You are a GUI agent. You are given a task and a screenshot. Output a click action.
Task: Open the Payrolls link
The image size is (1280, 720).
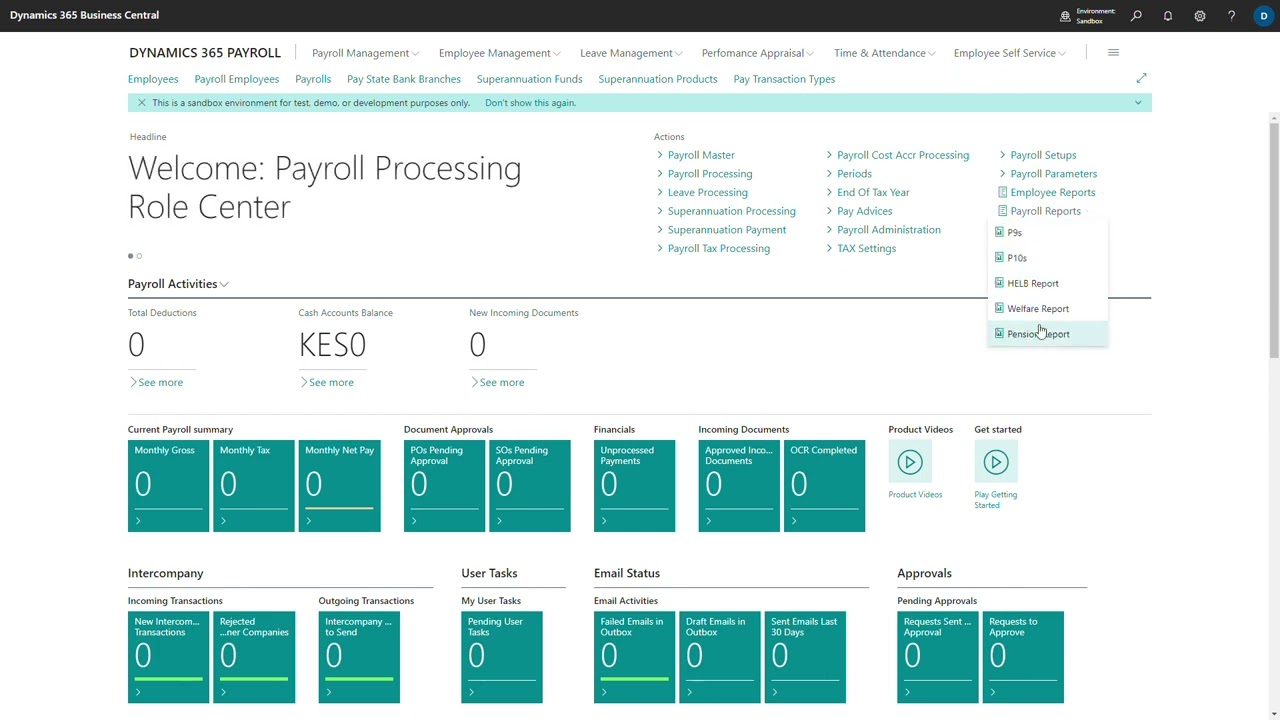[313, 79]
